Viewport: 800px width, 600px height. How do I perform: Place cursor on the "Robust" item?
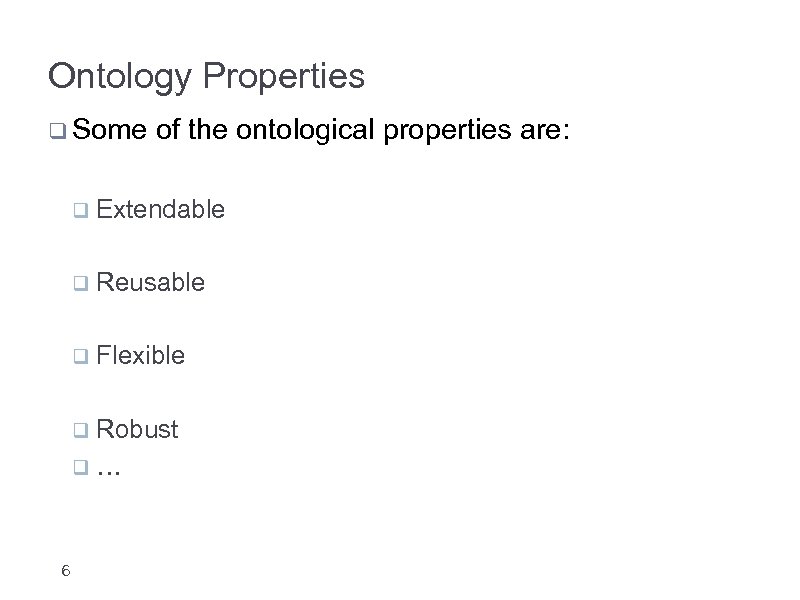[138, 430]
